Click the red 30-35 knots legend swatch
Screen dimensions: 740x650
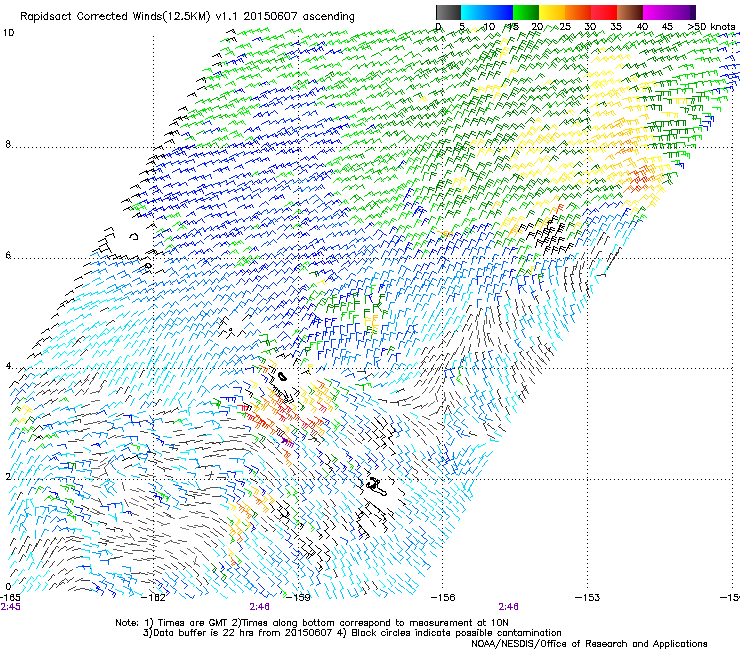coord(604,12)
